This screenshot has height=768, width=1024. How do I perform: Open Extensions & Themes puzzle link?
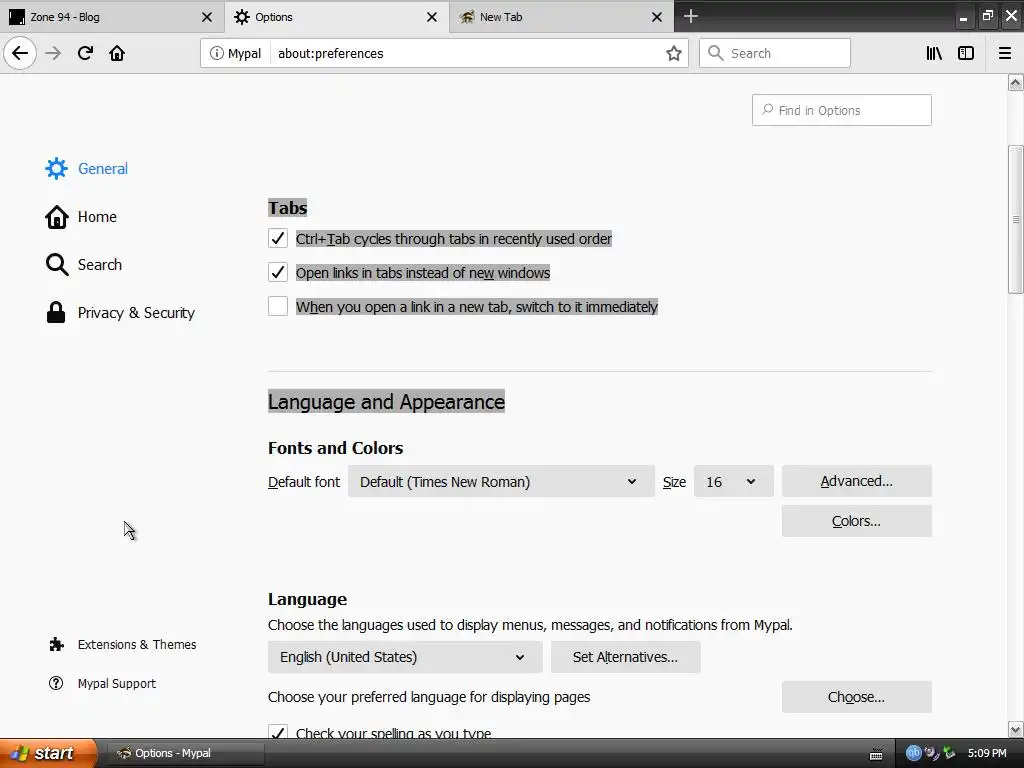[x=122, y=645]
